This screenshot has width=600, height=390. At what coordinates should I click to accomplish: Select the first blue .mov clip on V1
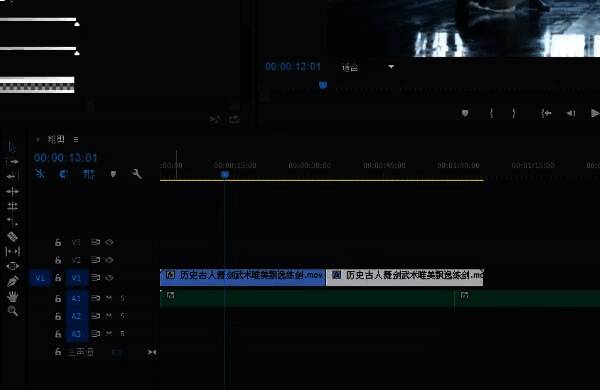pos(242,277)
